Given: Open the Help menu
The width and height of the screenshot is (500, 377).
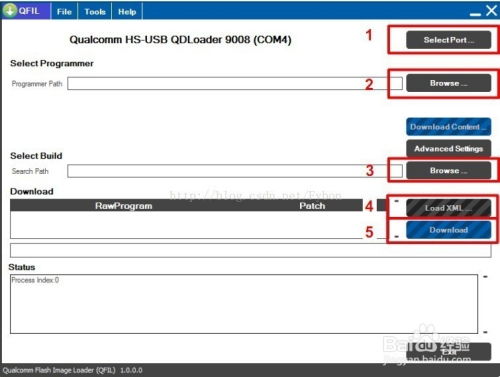Looking at the screenshot, I should (x=127, y=12).
